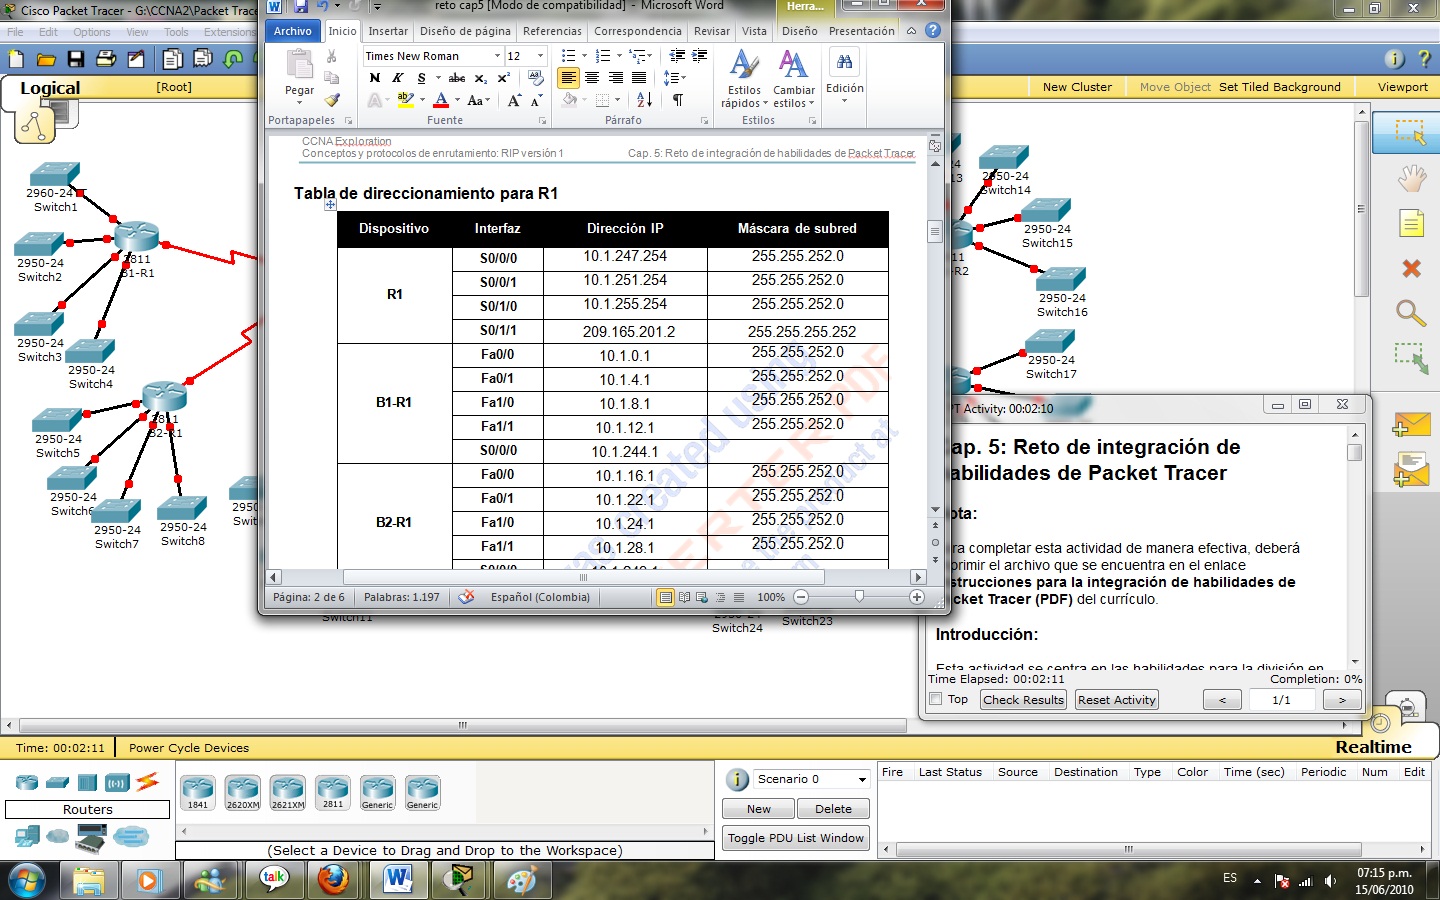This screenshot has width=1440, height=900.
Task: Open the Cambiar estilos dropdown
Action: point(794,78)
